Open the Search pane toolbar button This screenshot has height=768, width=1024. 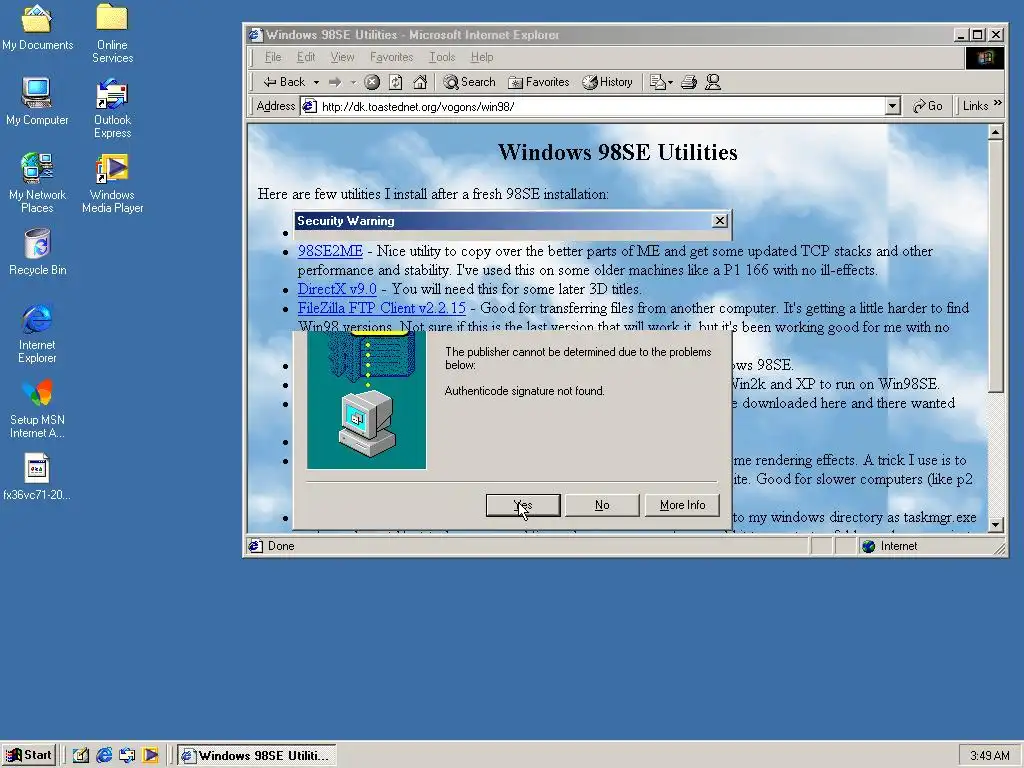coord(470,82)
